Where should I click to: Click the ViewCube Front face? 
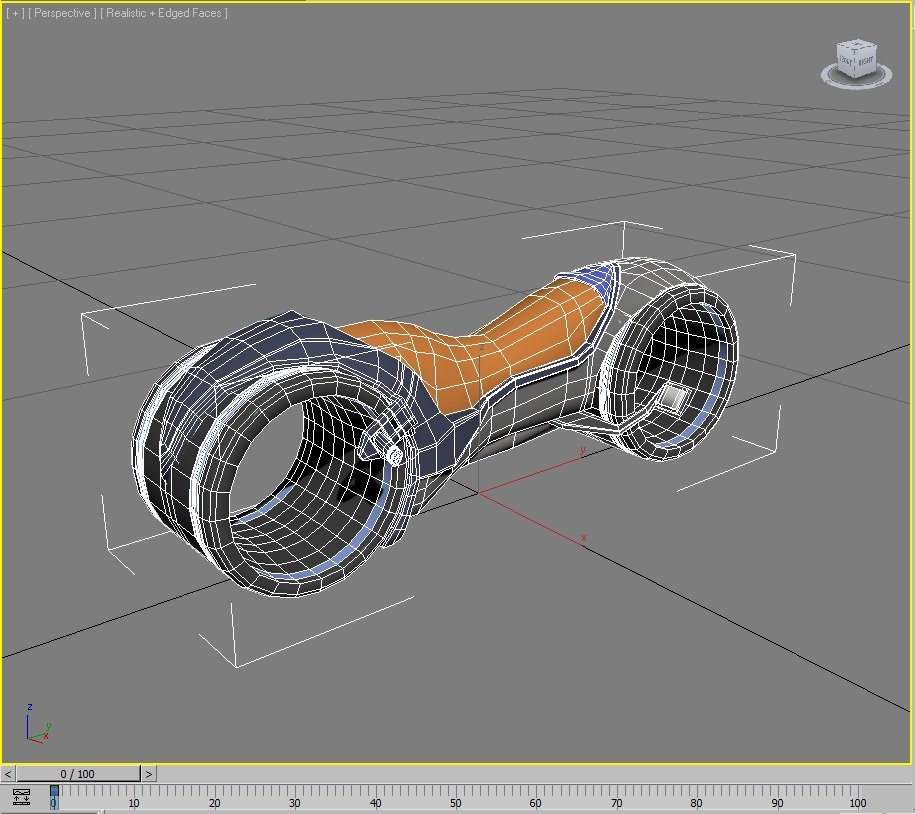tap(846, 62)
